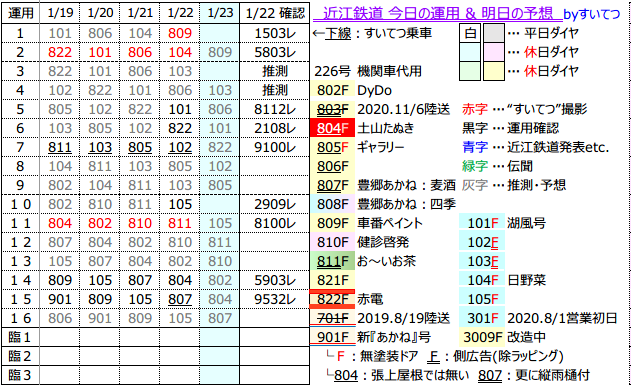Click the pink 休日ダイヤ legend swatch
The height and width of the screenshot is (385, 631).
tap(494, 52)
